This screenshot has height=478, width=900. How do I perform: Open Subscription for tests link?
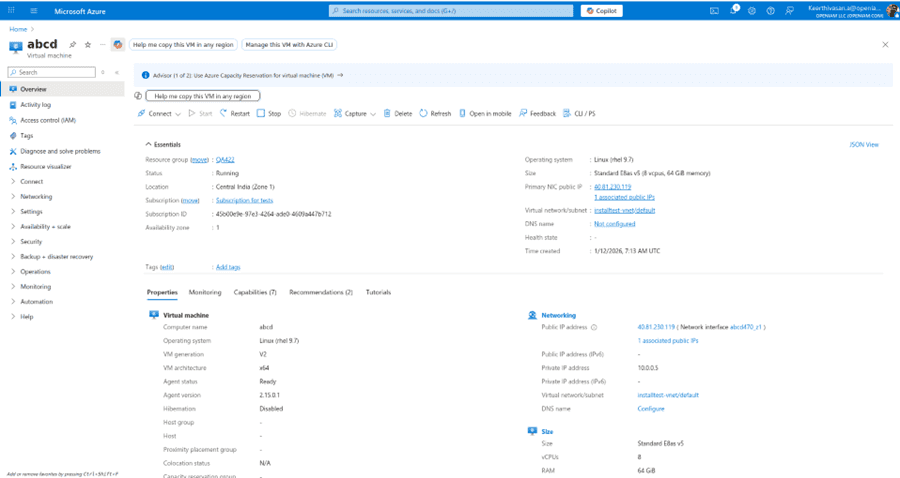point(245,200)
